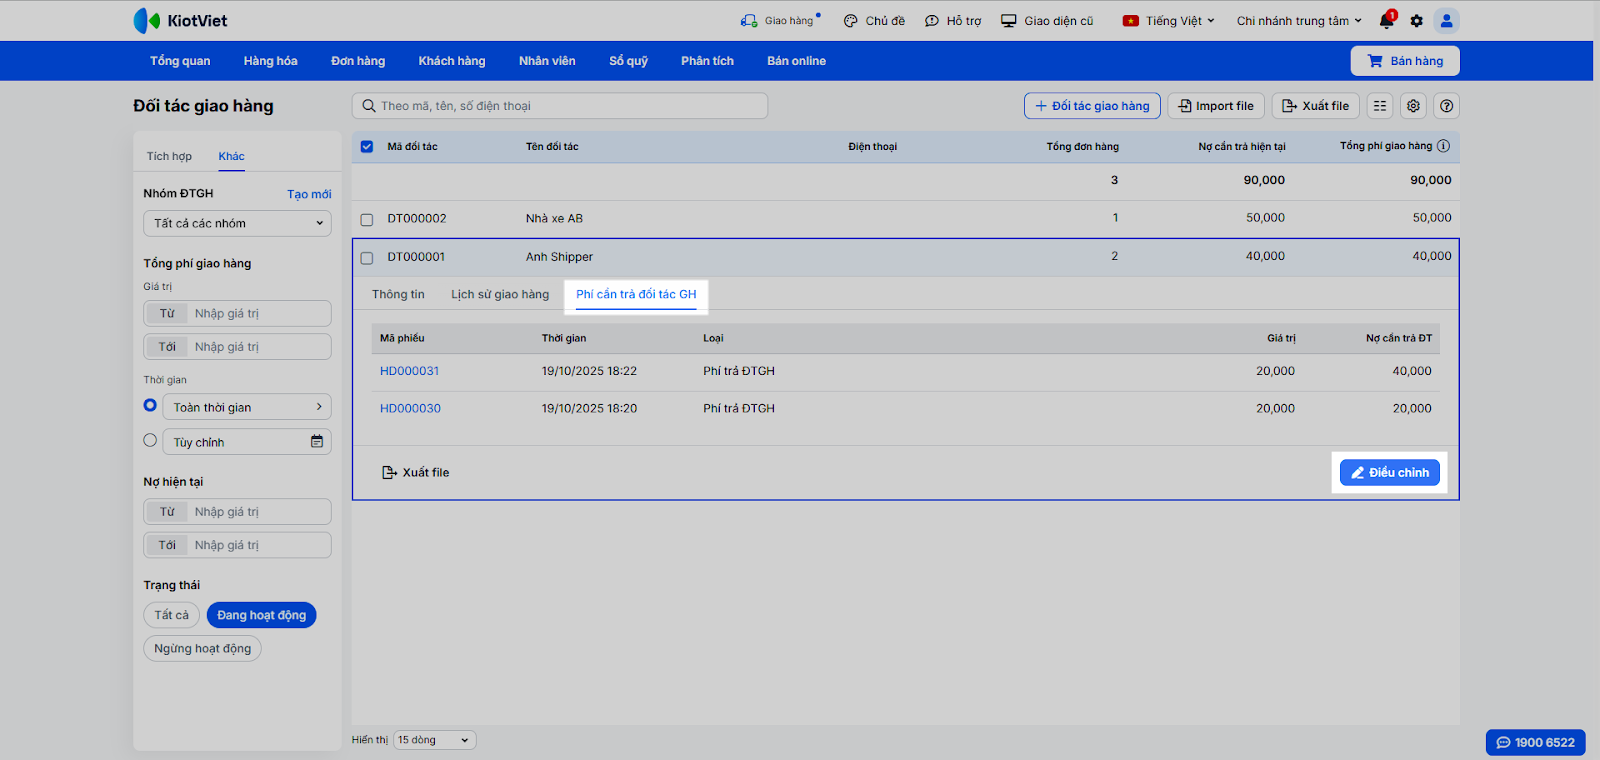Open the user account avatar icon
Screen dimensions: 1600x760
pyautogui.click(x=1446, y=21)
